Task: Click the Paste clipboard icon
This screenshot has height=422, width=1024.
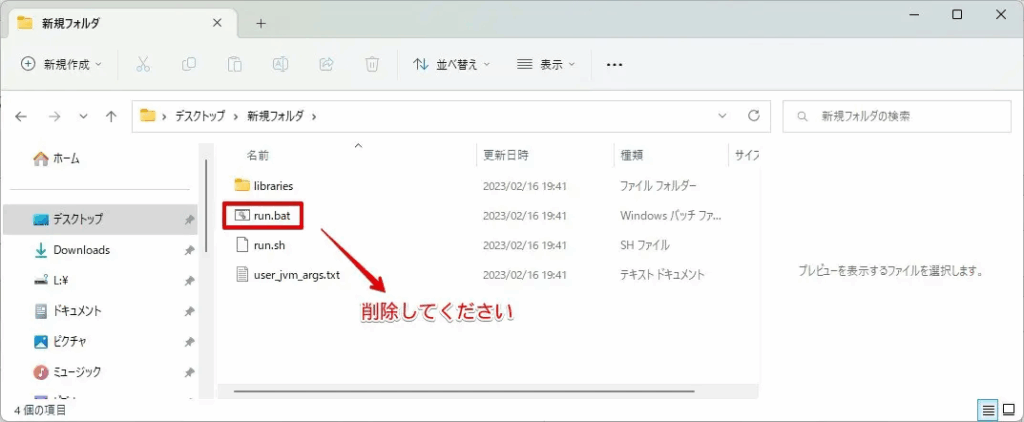Action: coord(234,64)
